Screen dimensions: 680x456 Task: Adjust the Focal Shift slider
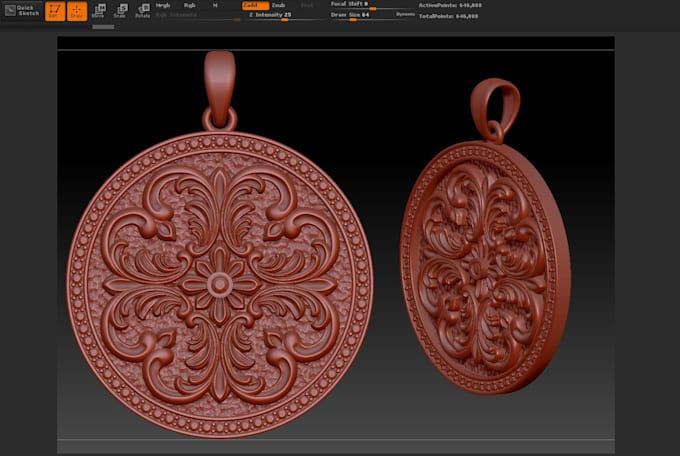pyautogui.click(x=372, y=5)
